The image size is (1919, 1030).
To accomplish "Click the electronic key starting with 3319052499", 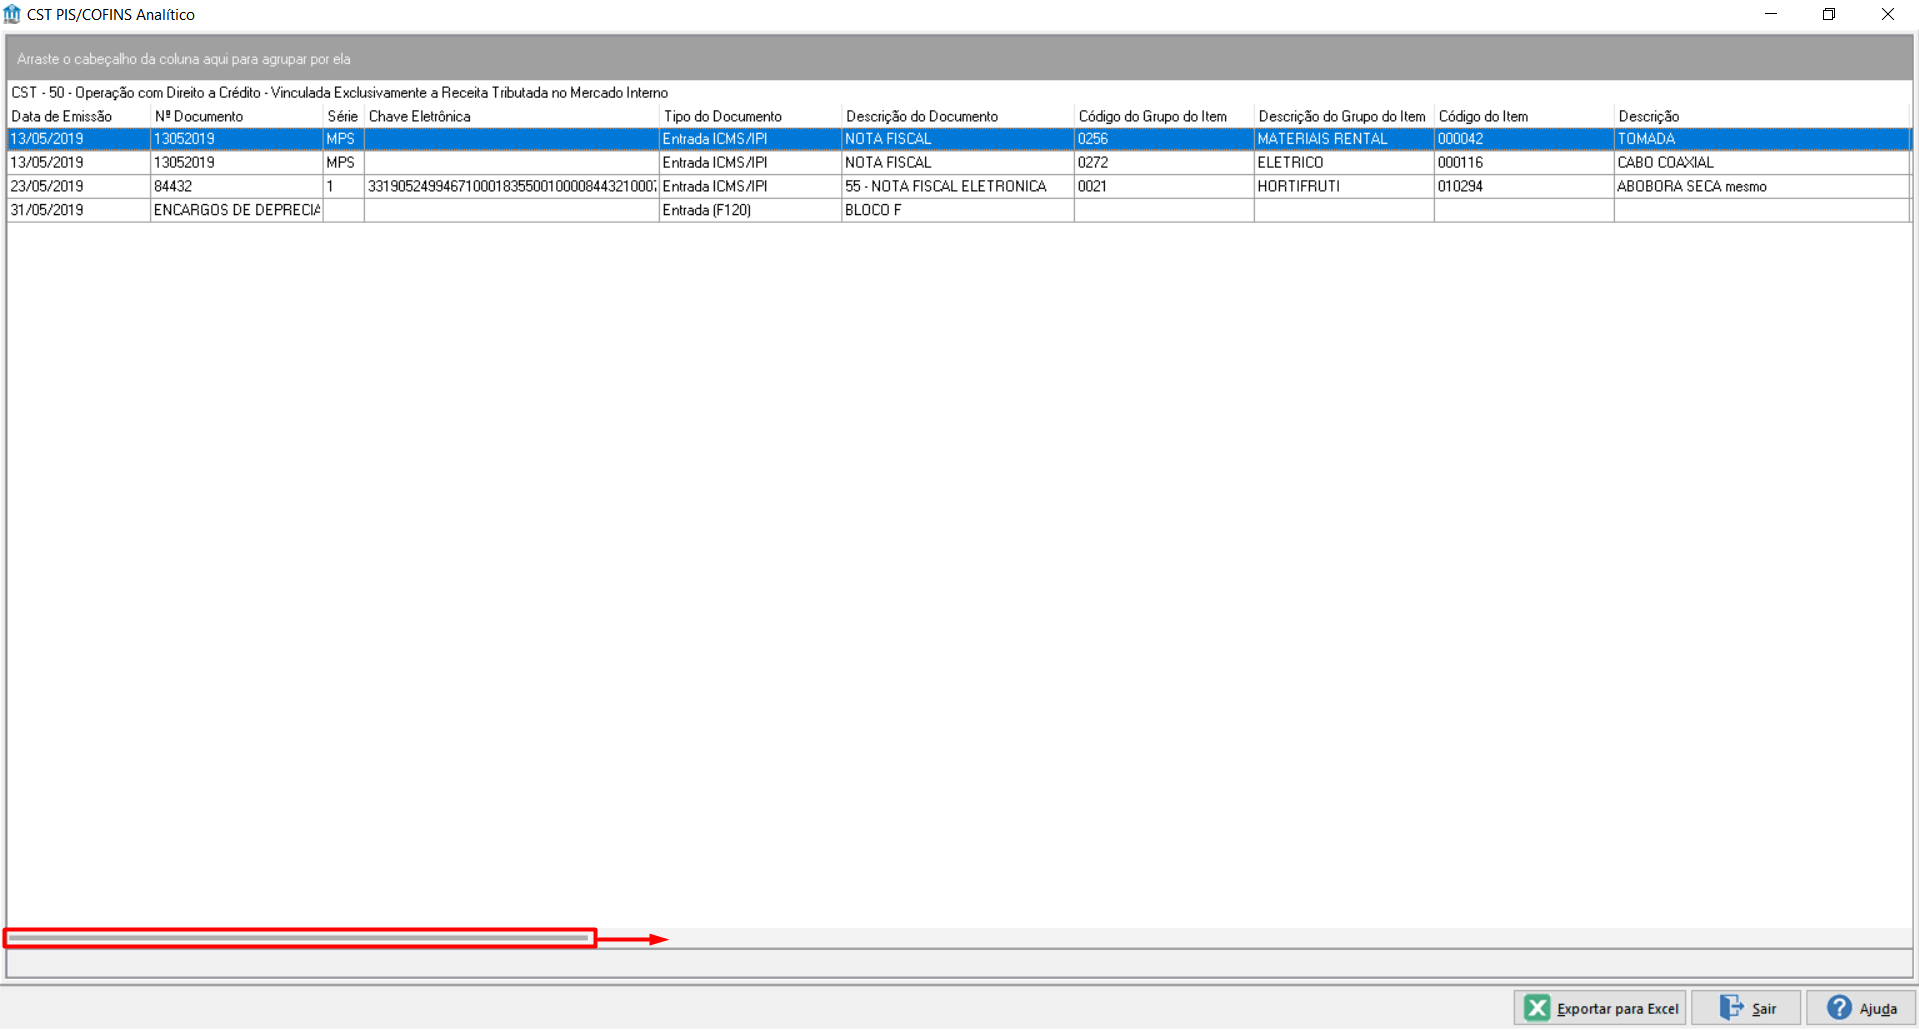I will point(511,186).
